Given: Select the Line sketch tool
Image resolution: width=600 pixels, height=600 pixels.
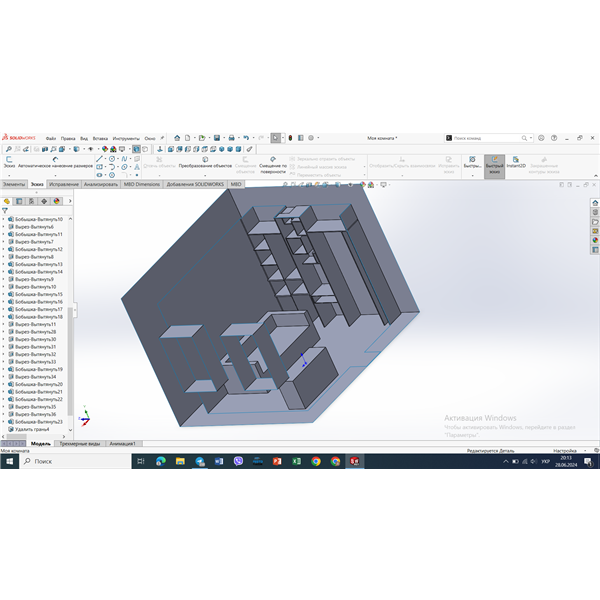Looking at the screenshot, I should [x=99, y=159].
